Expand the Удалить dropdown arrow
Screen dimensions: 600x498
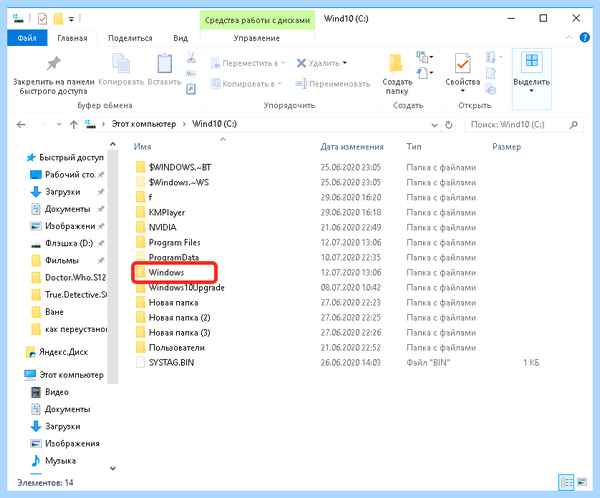(345, 63)
